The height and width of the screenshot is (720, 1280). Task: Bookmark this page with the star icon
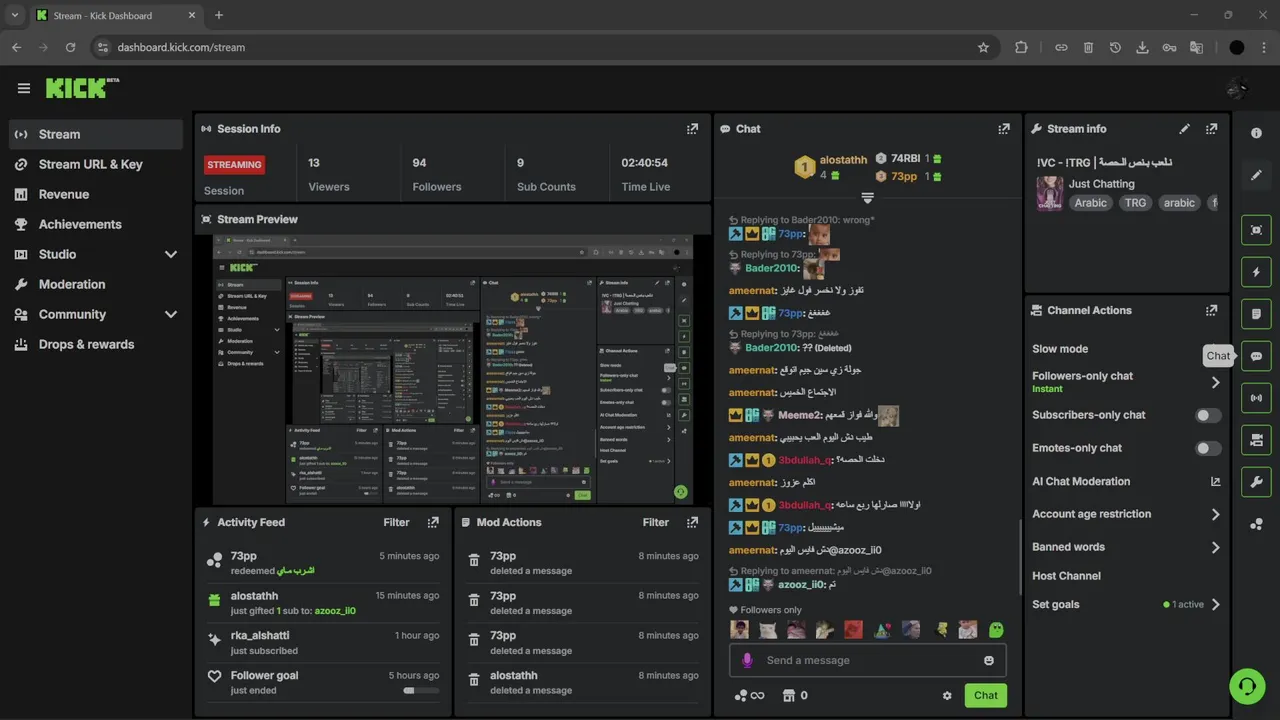[x=983, y=47]
